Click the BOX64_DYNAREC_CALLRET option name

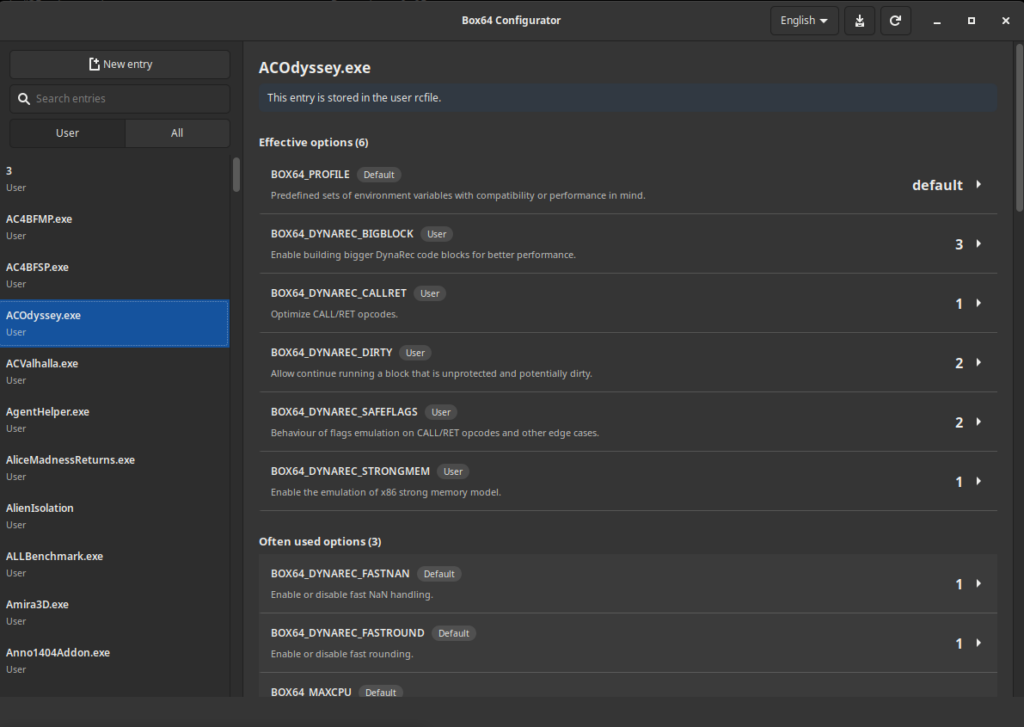point(338,293)
